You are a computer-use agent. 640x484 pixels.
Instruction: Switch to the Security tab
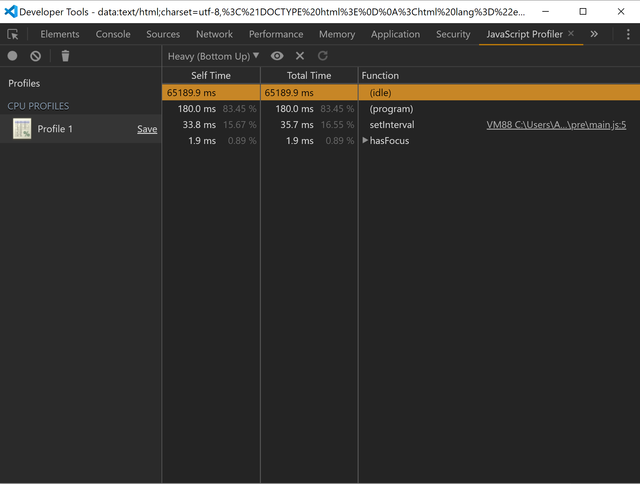tap(453, 34)
